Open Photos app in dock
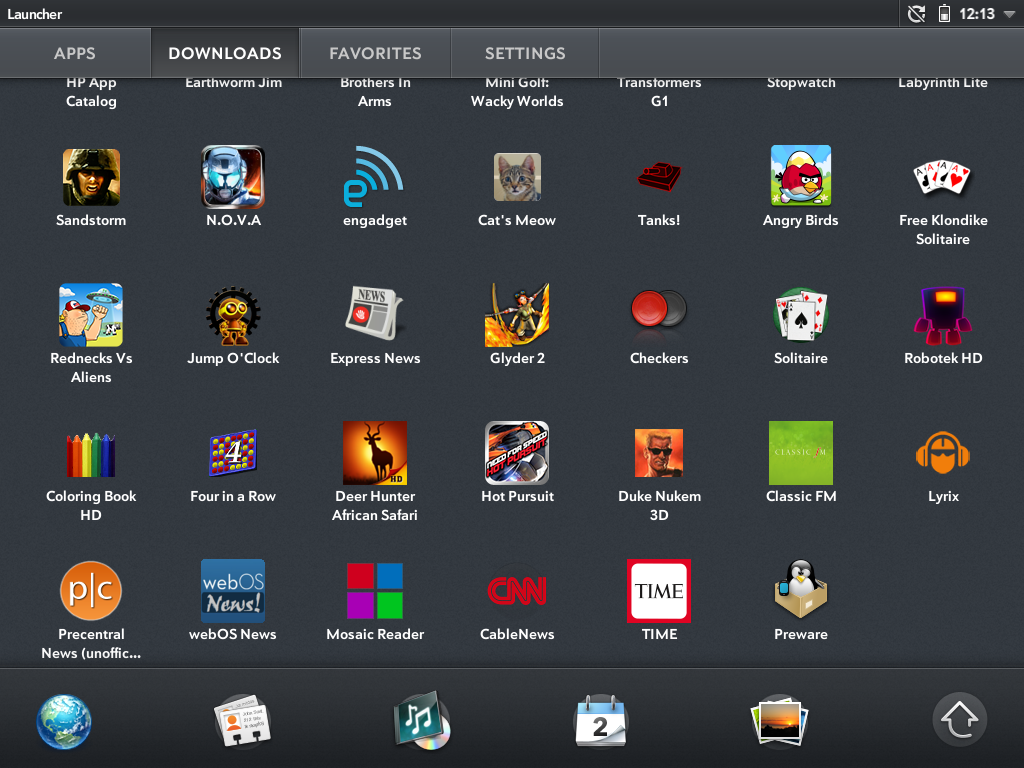Viewport: 1024px width, 768px height. [x=779, y=721]
